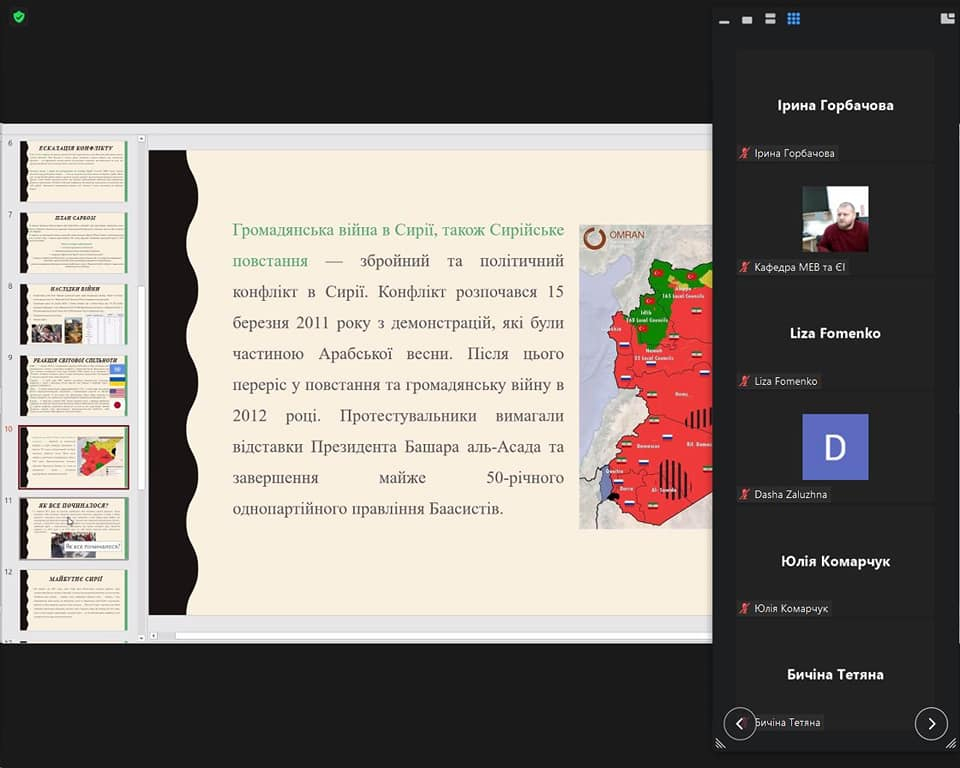Switch to single active speaker thumbnail view
Image resolution: width=960 pixels, height=768 pixels.
pos(747,19)
